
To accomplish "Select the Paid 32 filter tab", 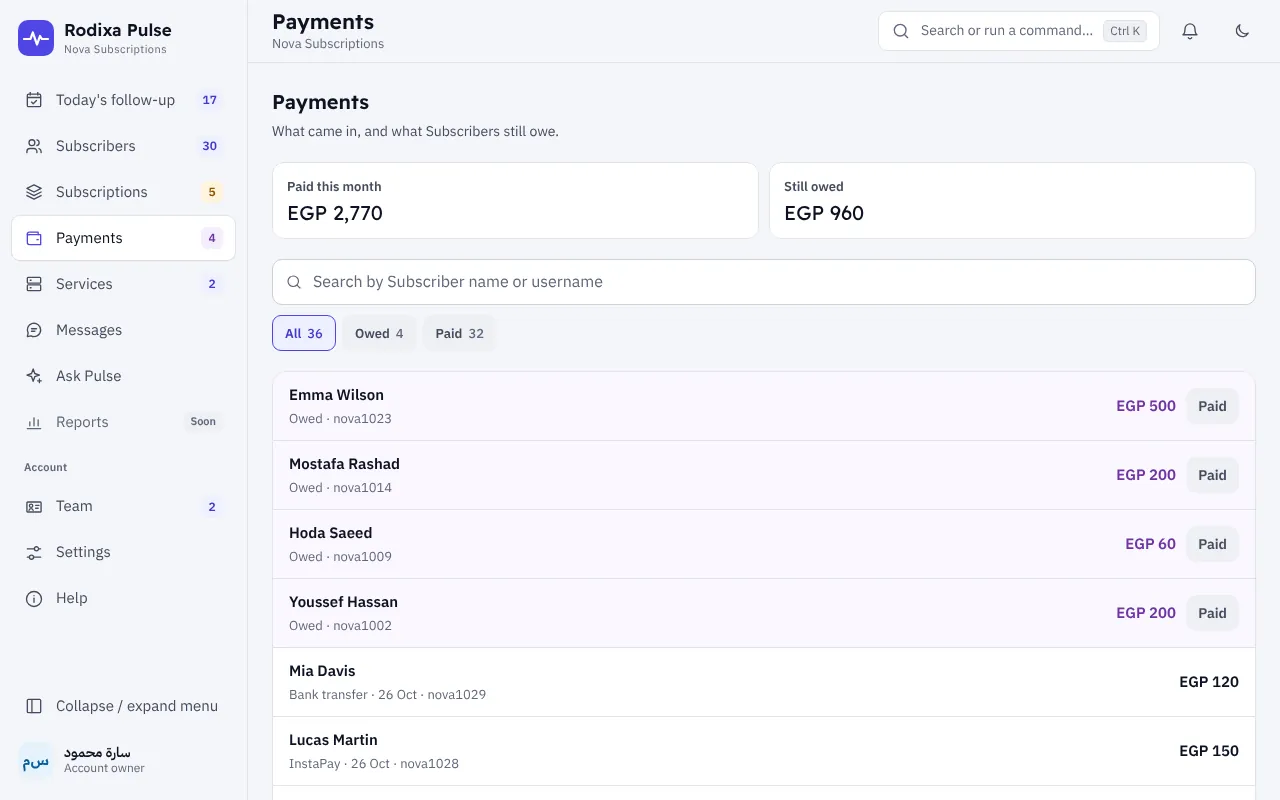I will (460, 333).
